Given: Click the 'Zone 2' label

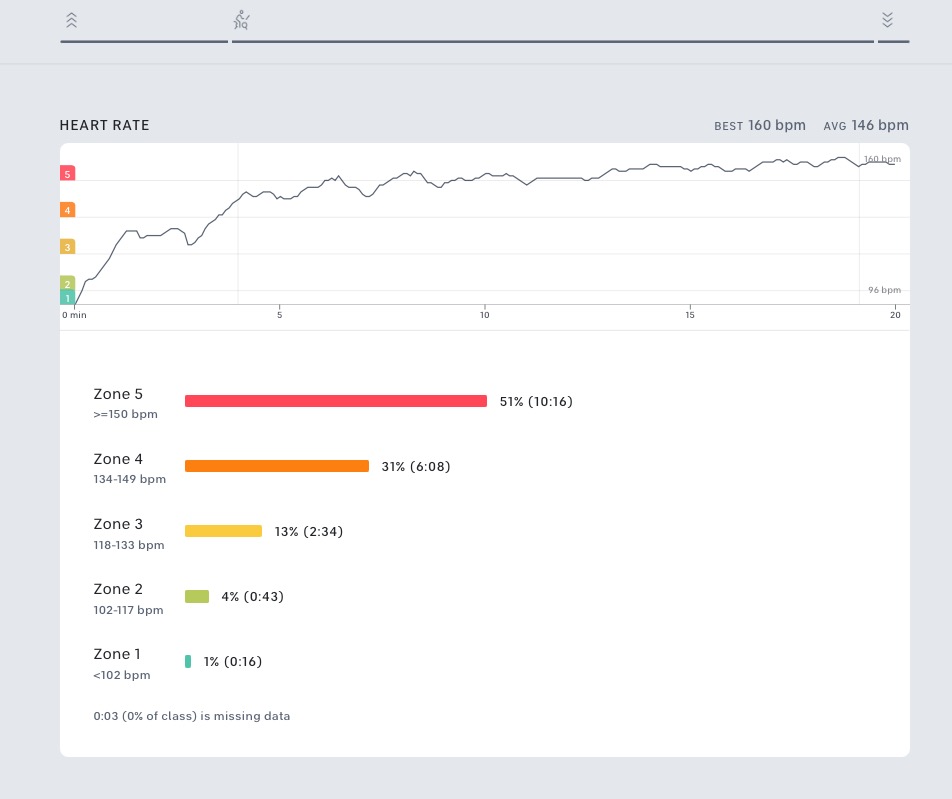Looking at the screenshot, I should 118,589.
